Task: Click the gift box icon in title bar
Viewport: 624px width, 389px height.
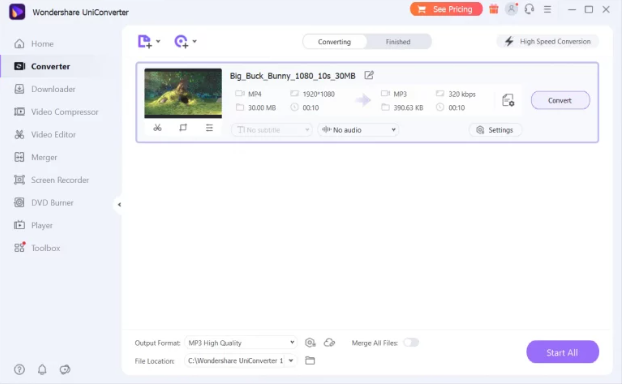Action: (494, 9)
